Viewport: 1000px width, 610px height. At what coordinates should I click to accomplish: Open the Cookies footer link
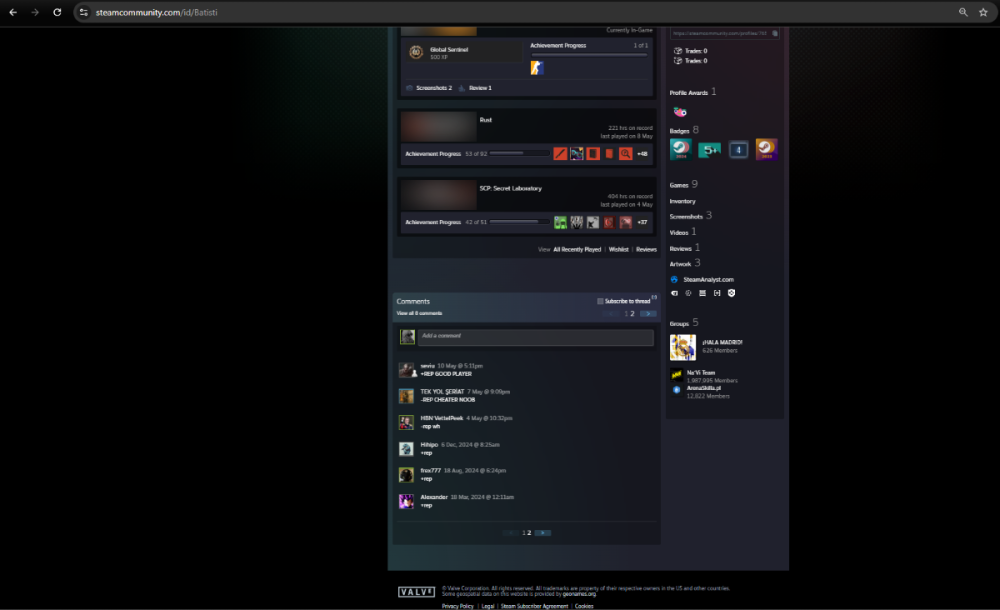tap(584, 606)
